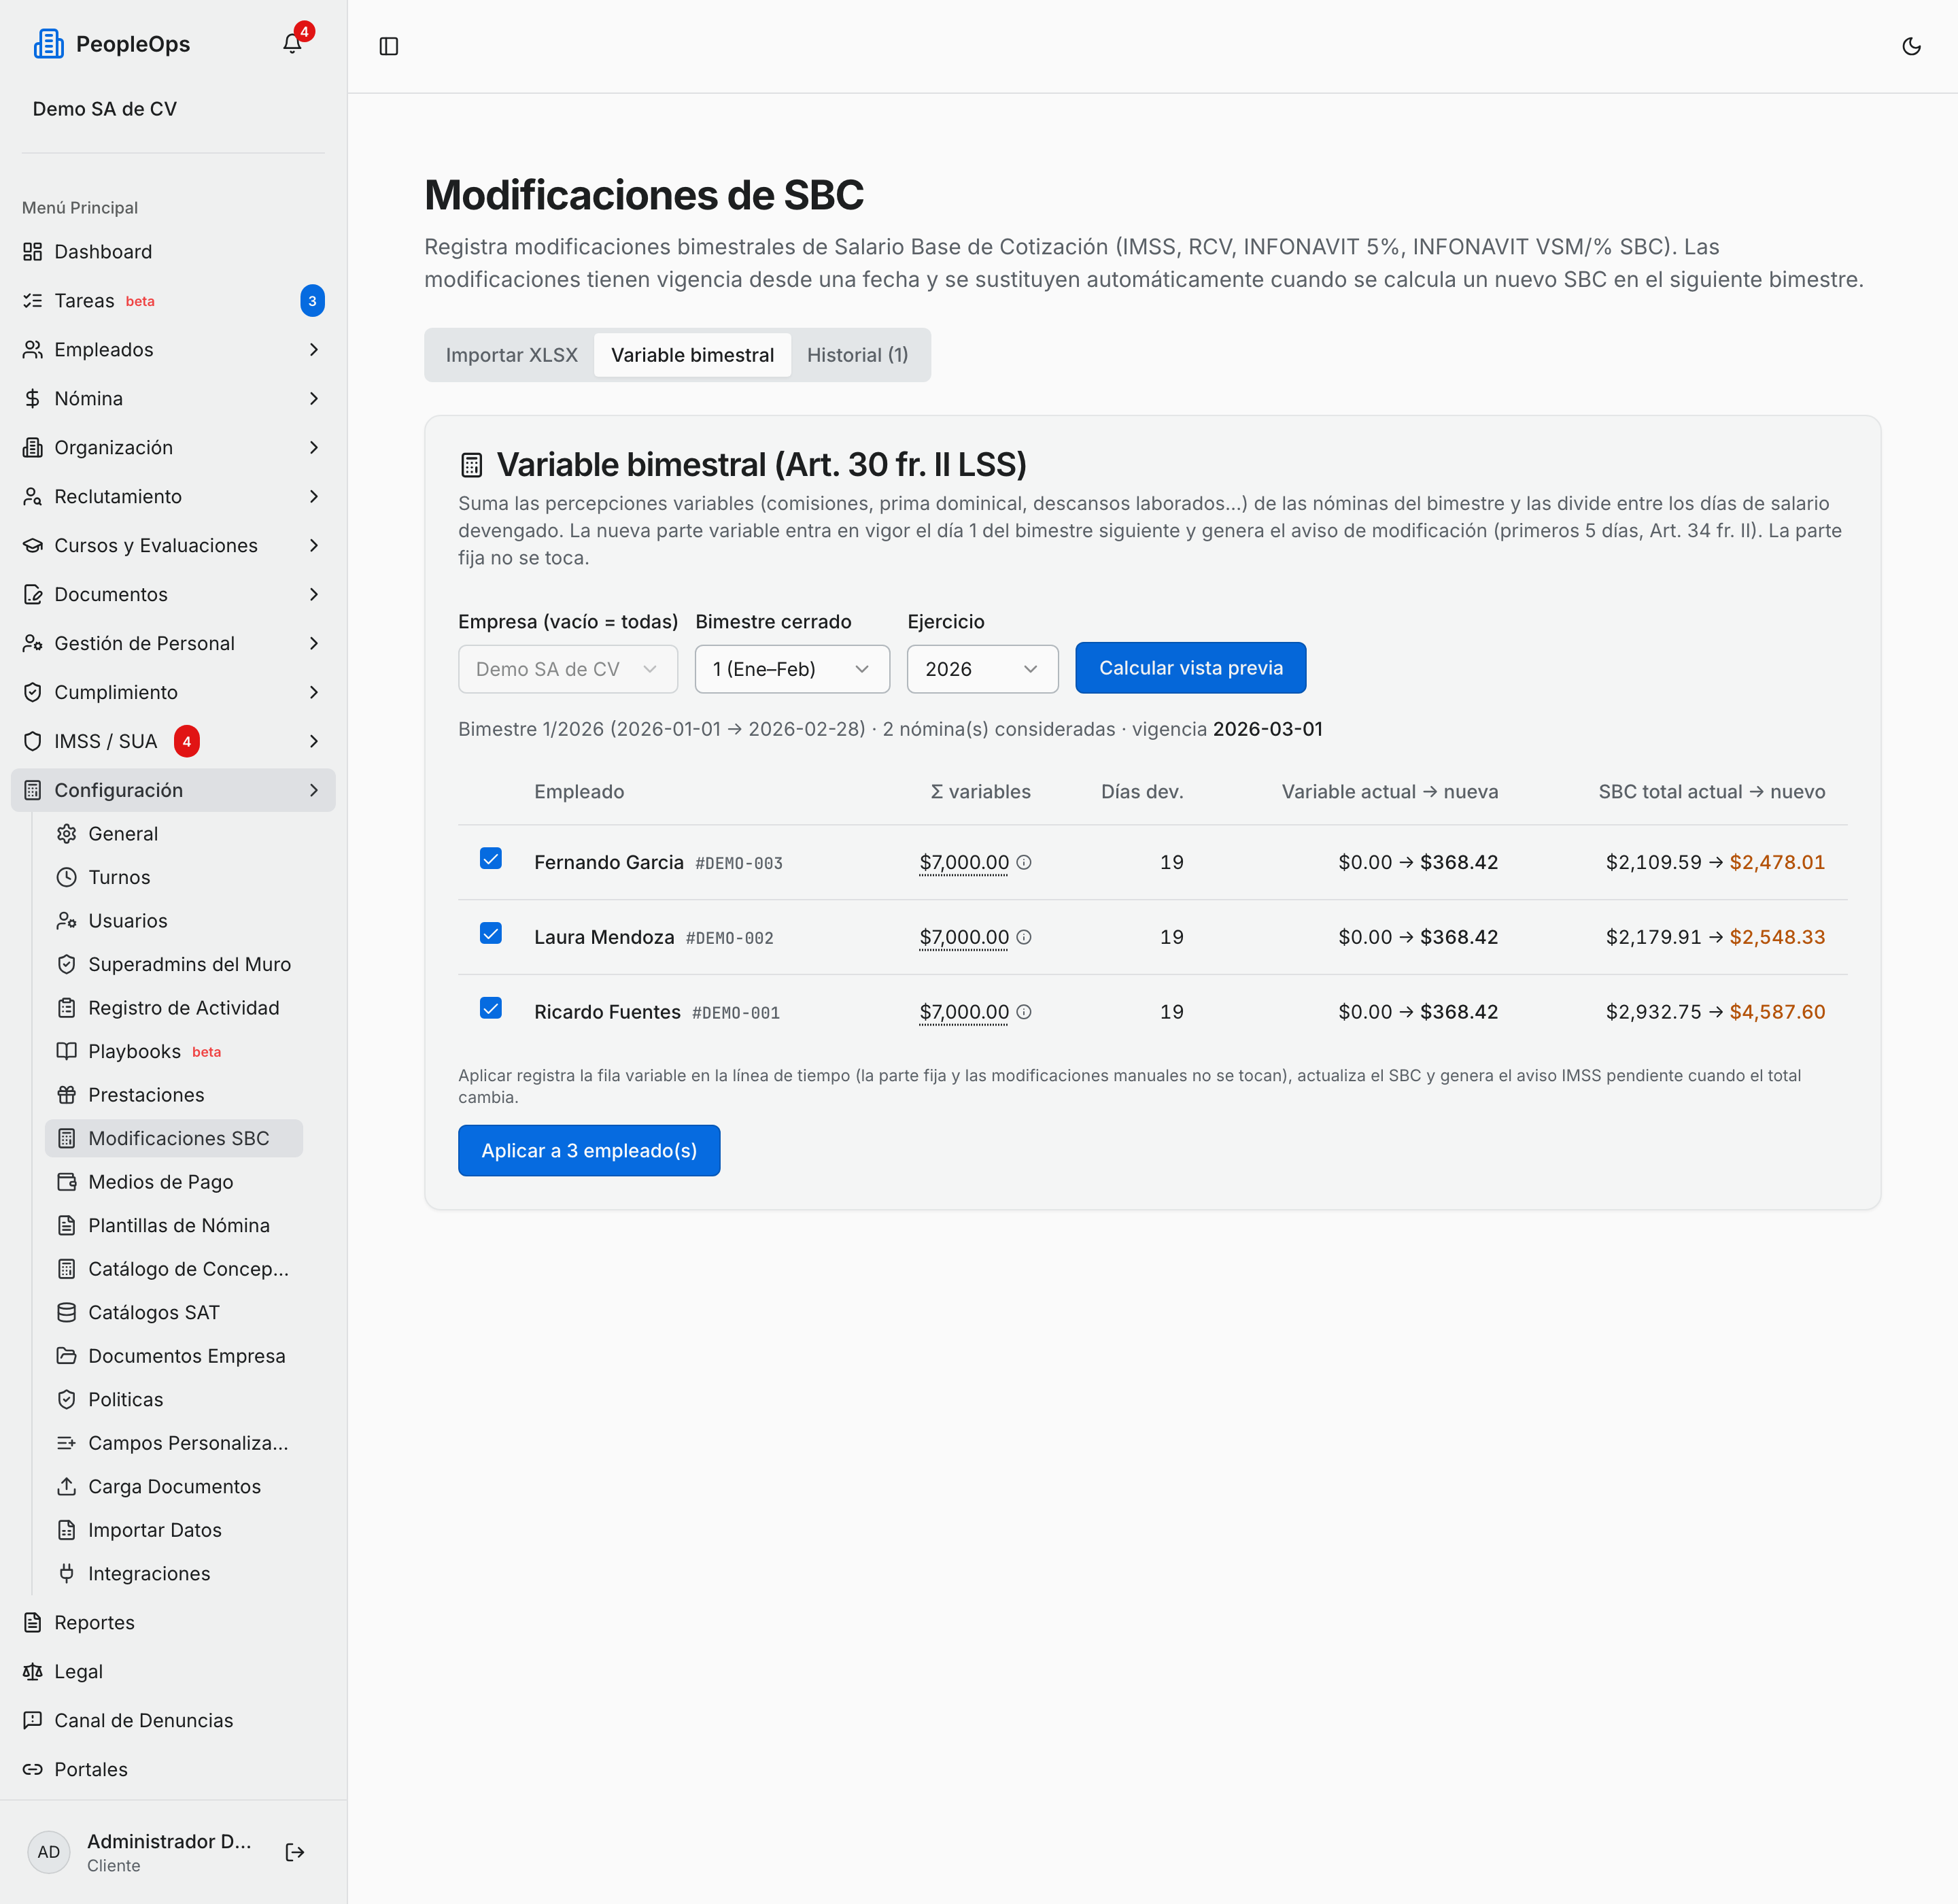Expand the Cumplimiento menu chevron
The height and width of the screenshot is (1904, 1958).
point(314,692)
